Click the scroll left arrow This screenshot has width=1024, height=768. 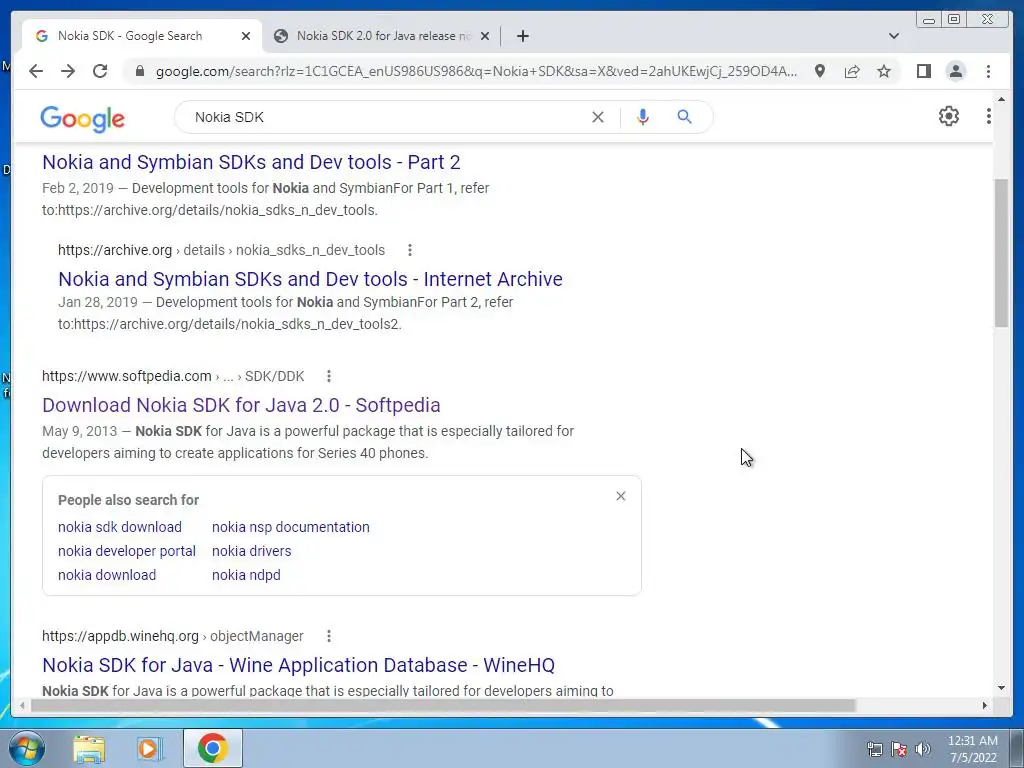tap(22, 705)
